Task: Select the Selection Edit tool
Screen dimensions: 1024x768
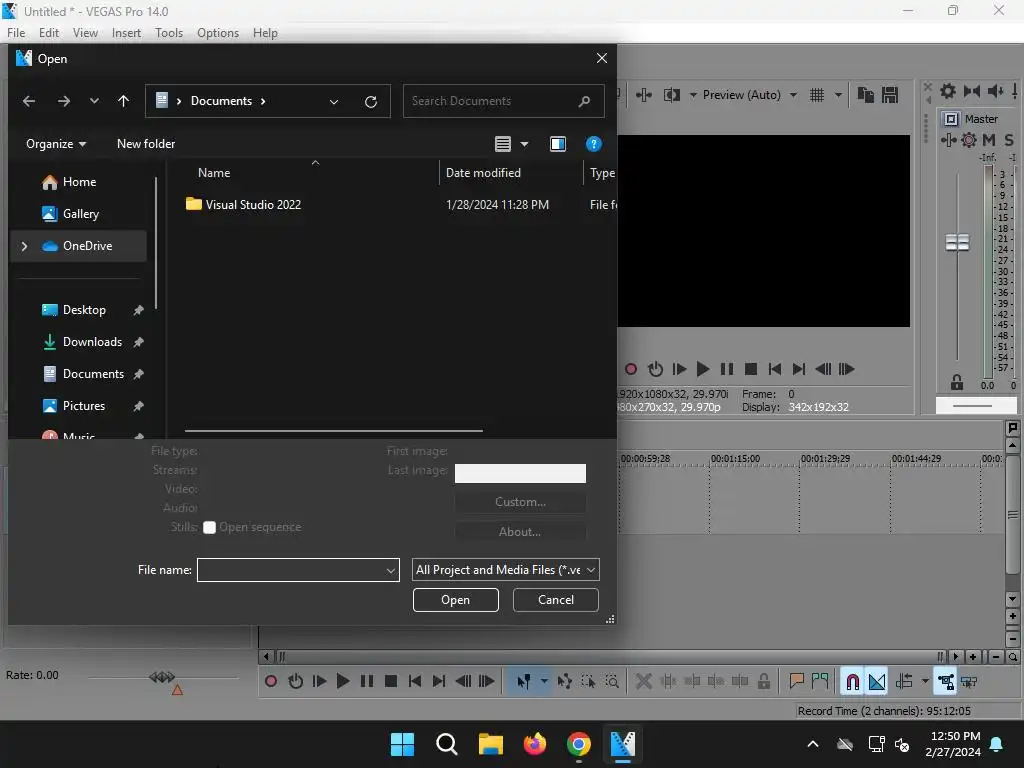Action: (x=588, y=681)
